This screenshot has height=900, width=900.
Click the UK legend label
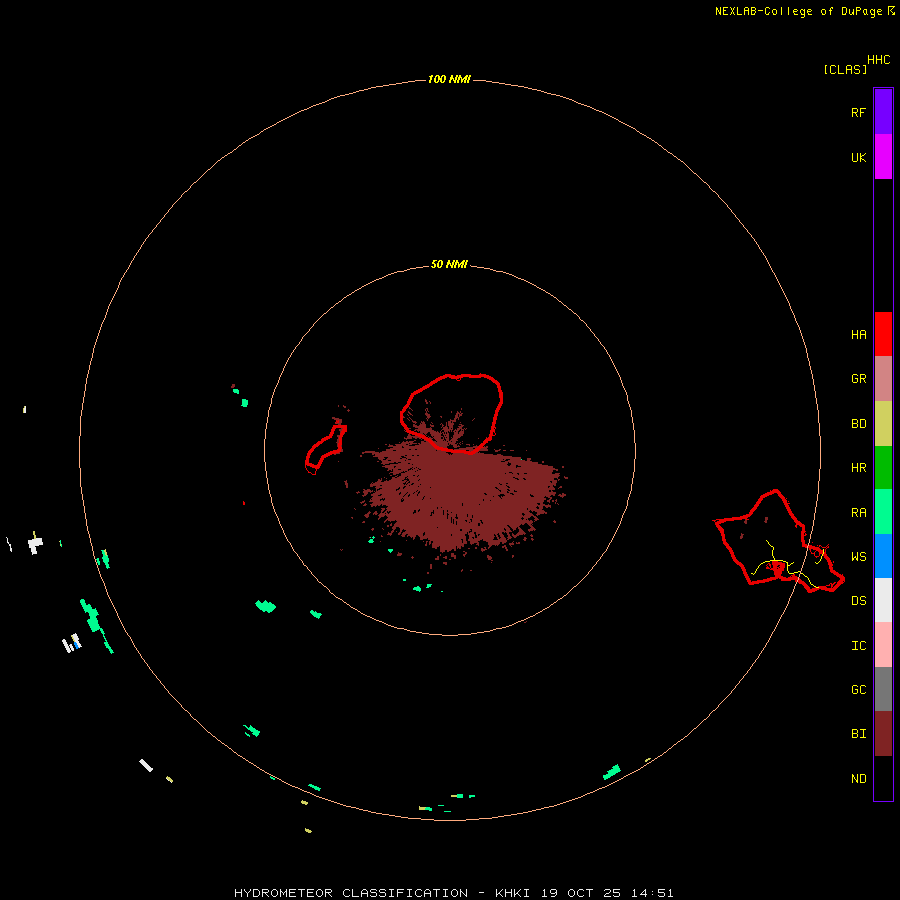point(858,158)
